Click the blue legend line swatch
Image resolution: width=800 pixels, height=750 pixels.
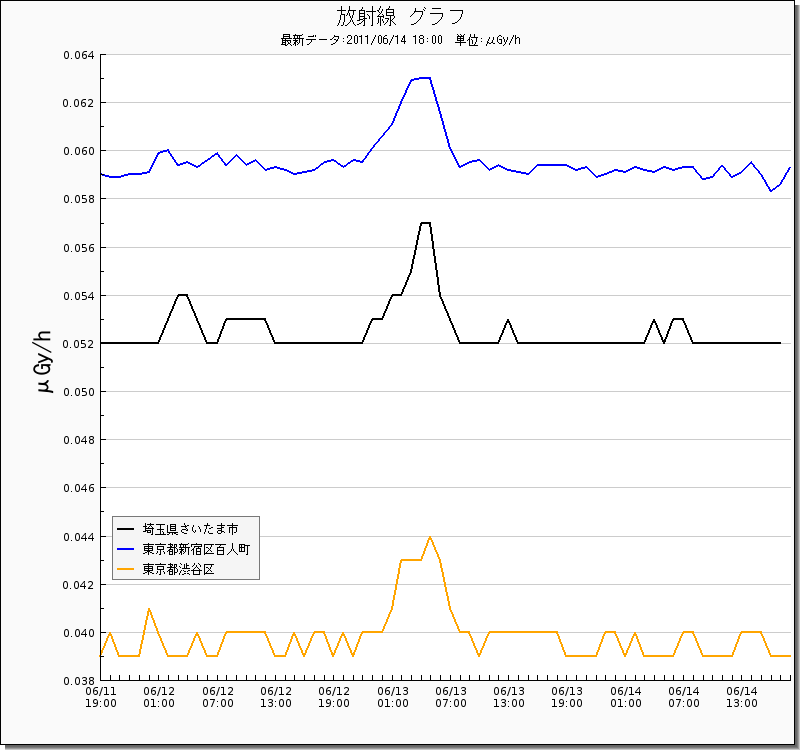pos(126,549)
